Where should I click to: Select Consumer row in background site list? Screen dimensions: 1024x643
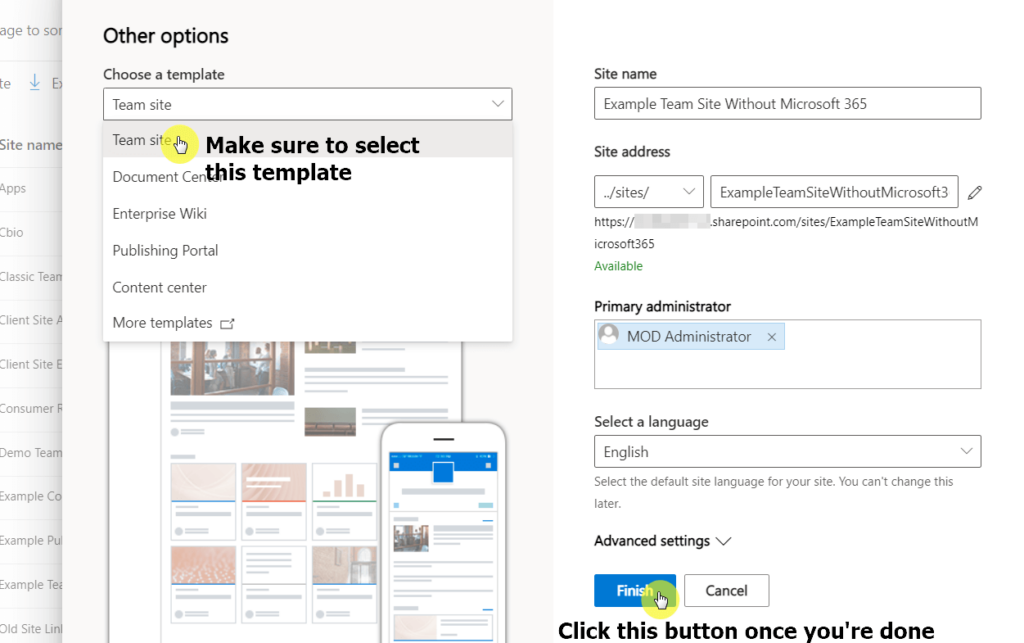(31, 409)
